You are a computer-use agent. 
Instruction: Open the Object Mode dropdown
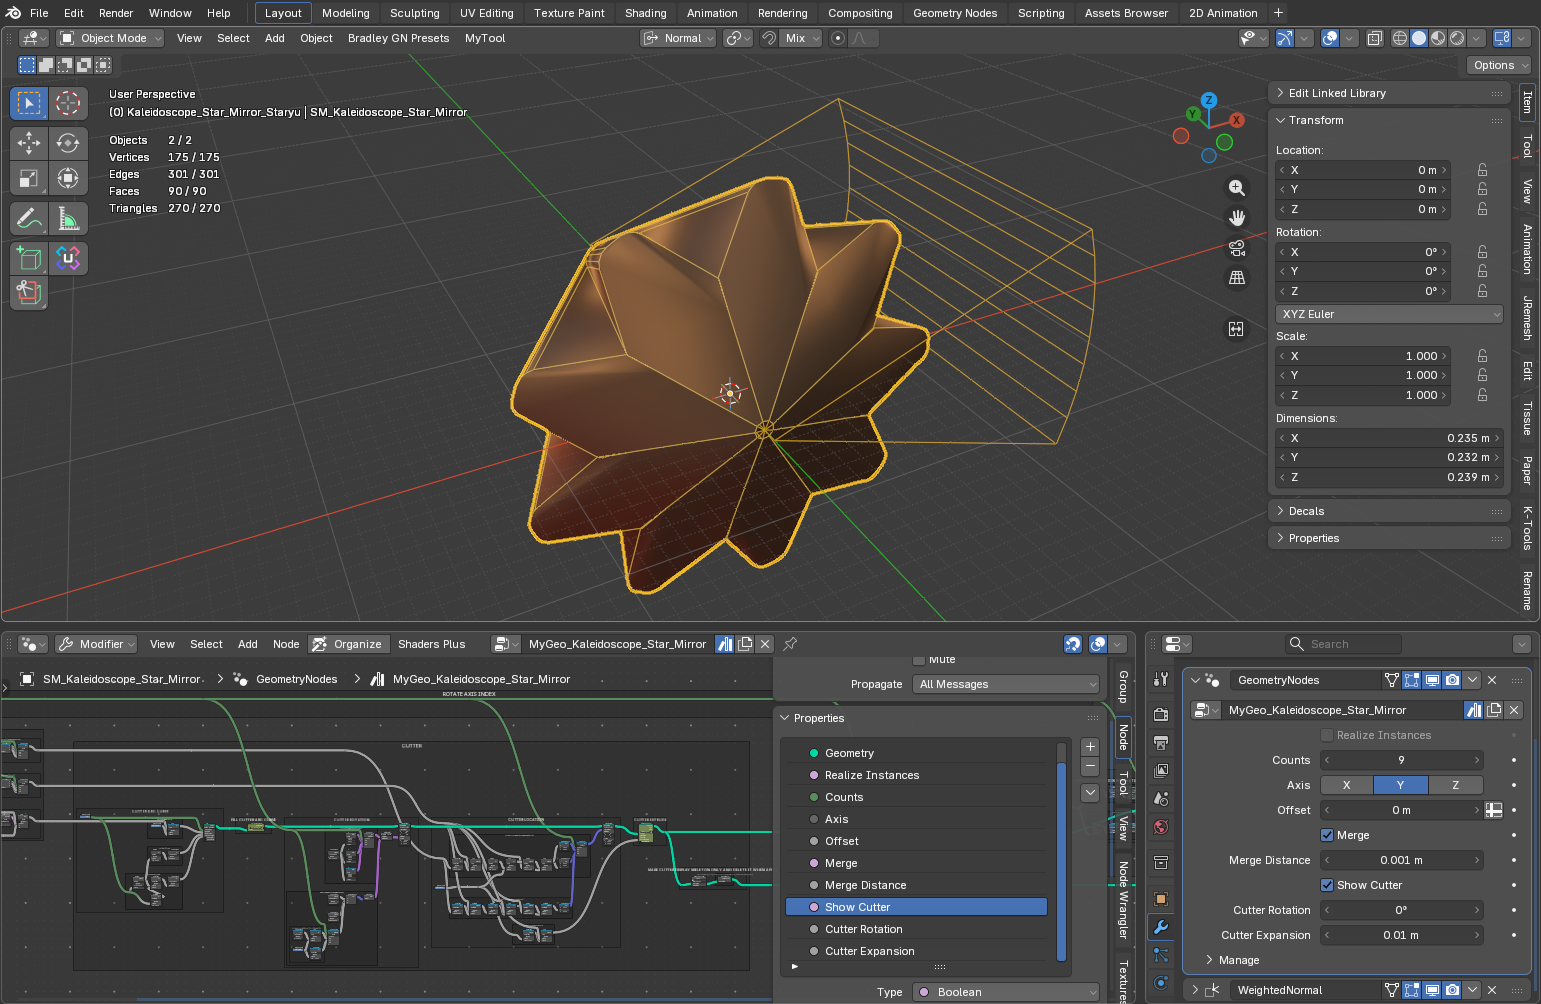(x=110, y=38)
